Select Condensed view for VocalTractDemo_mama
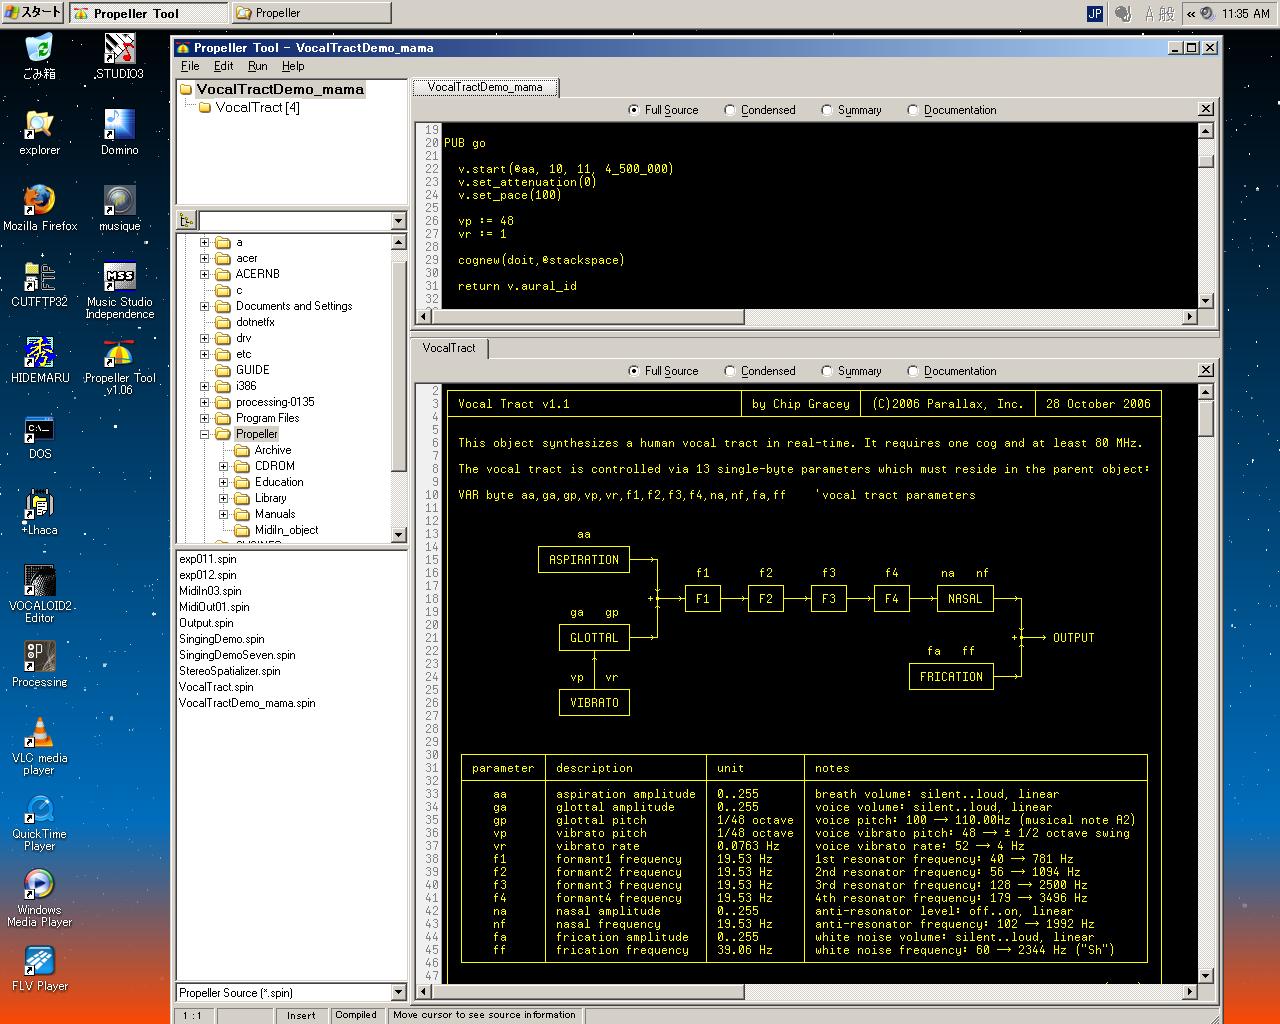This screenshot has width=1280, height=1024. 730,110
